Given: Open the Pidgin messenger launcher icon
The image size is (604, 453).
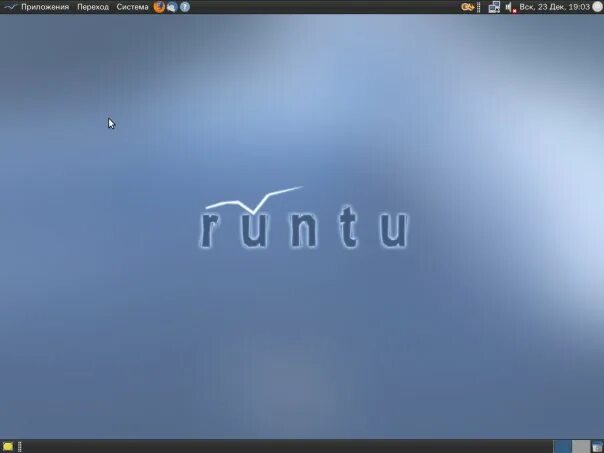Looking at the screenshot, I should tap(172, 7).
